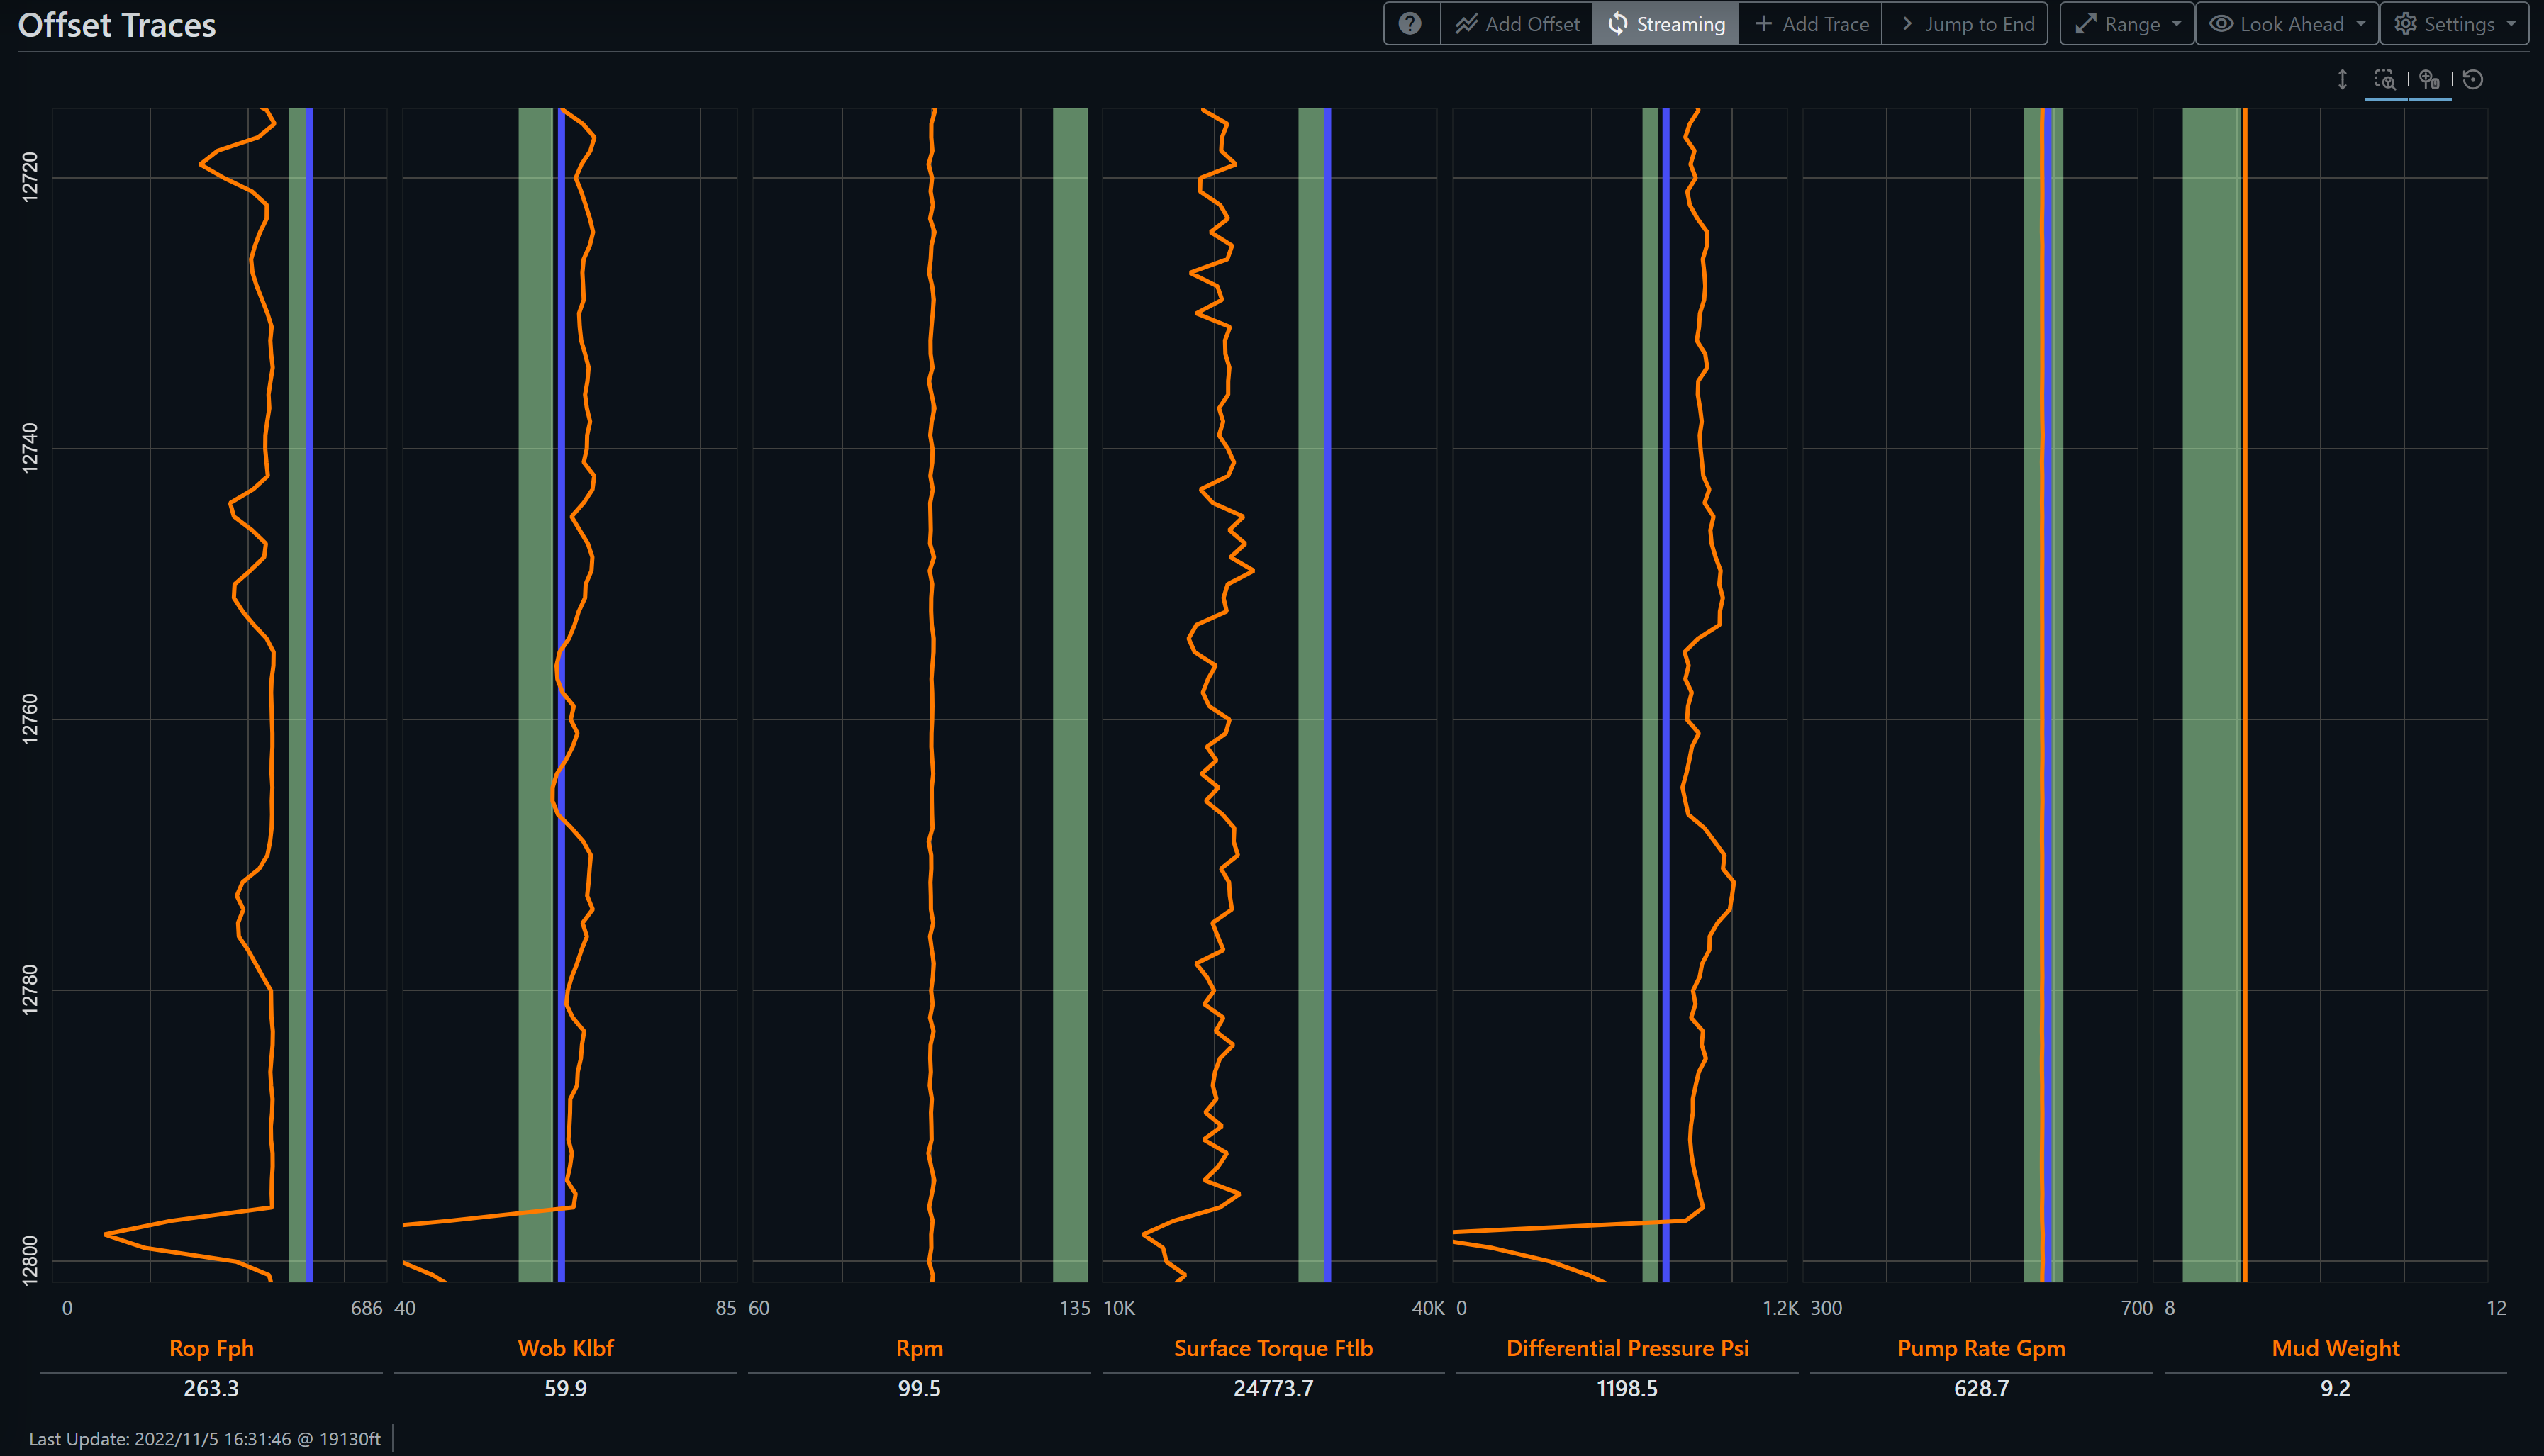2544x1456 pixels.
Task: Toggle the mouse wheel zoom tool
Action: (2430, 80)
